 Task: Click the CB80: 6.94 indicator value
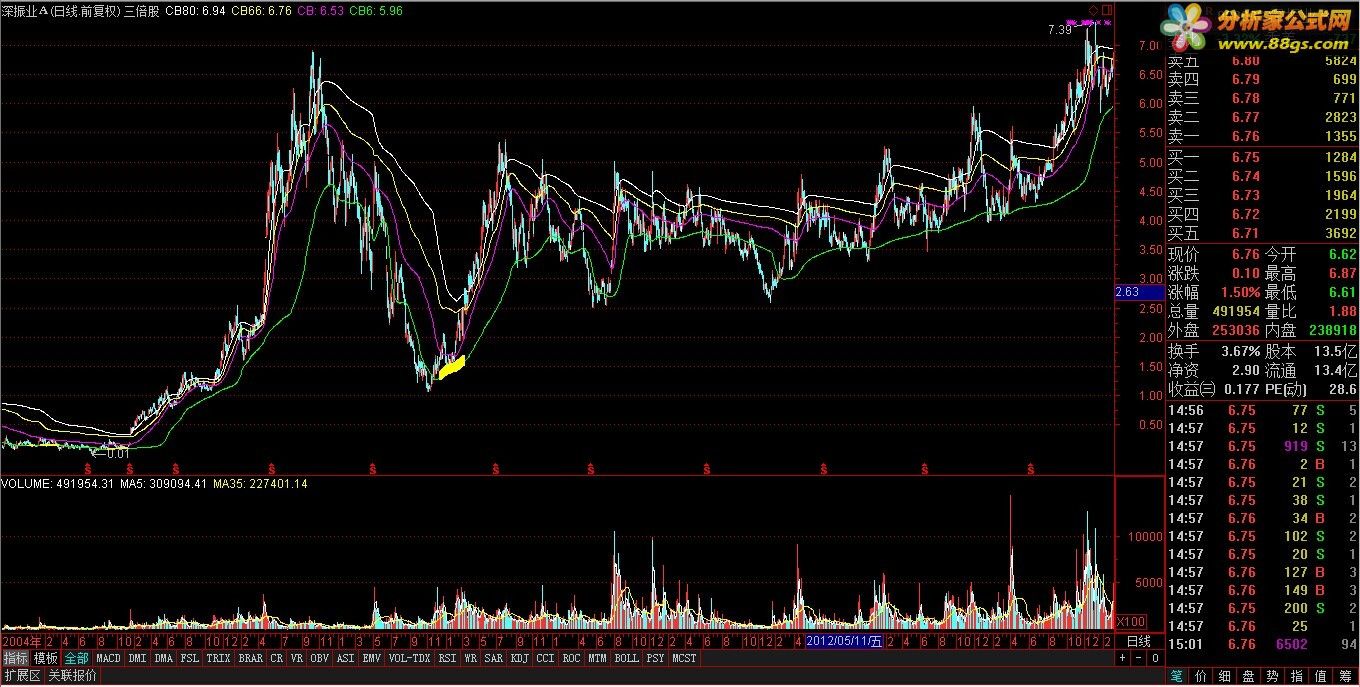tap(195, 10)
